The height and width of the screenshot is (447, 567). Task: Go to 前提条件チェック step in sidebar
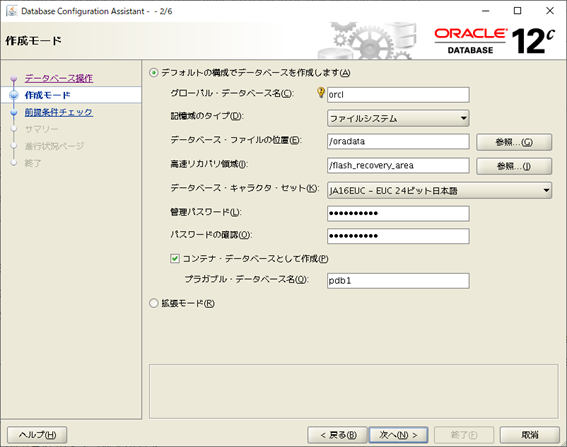pyautogui.click(x=59, y=112)
